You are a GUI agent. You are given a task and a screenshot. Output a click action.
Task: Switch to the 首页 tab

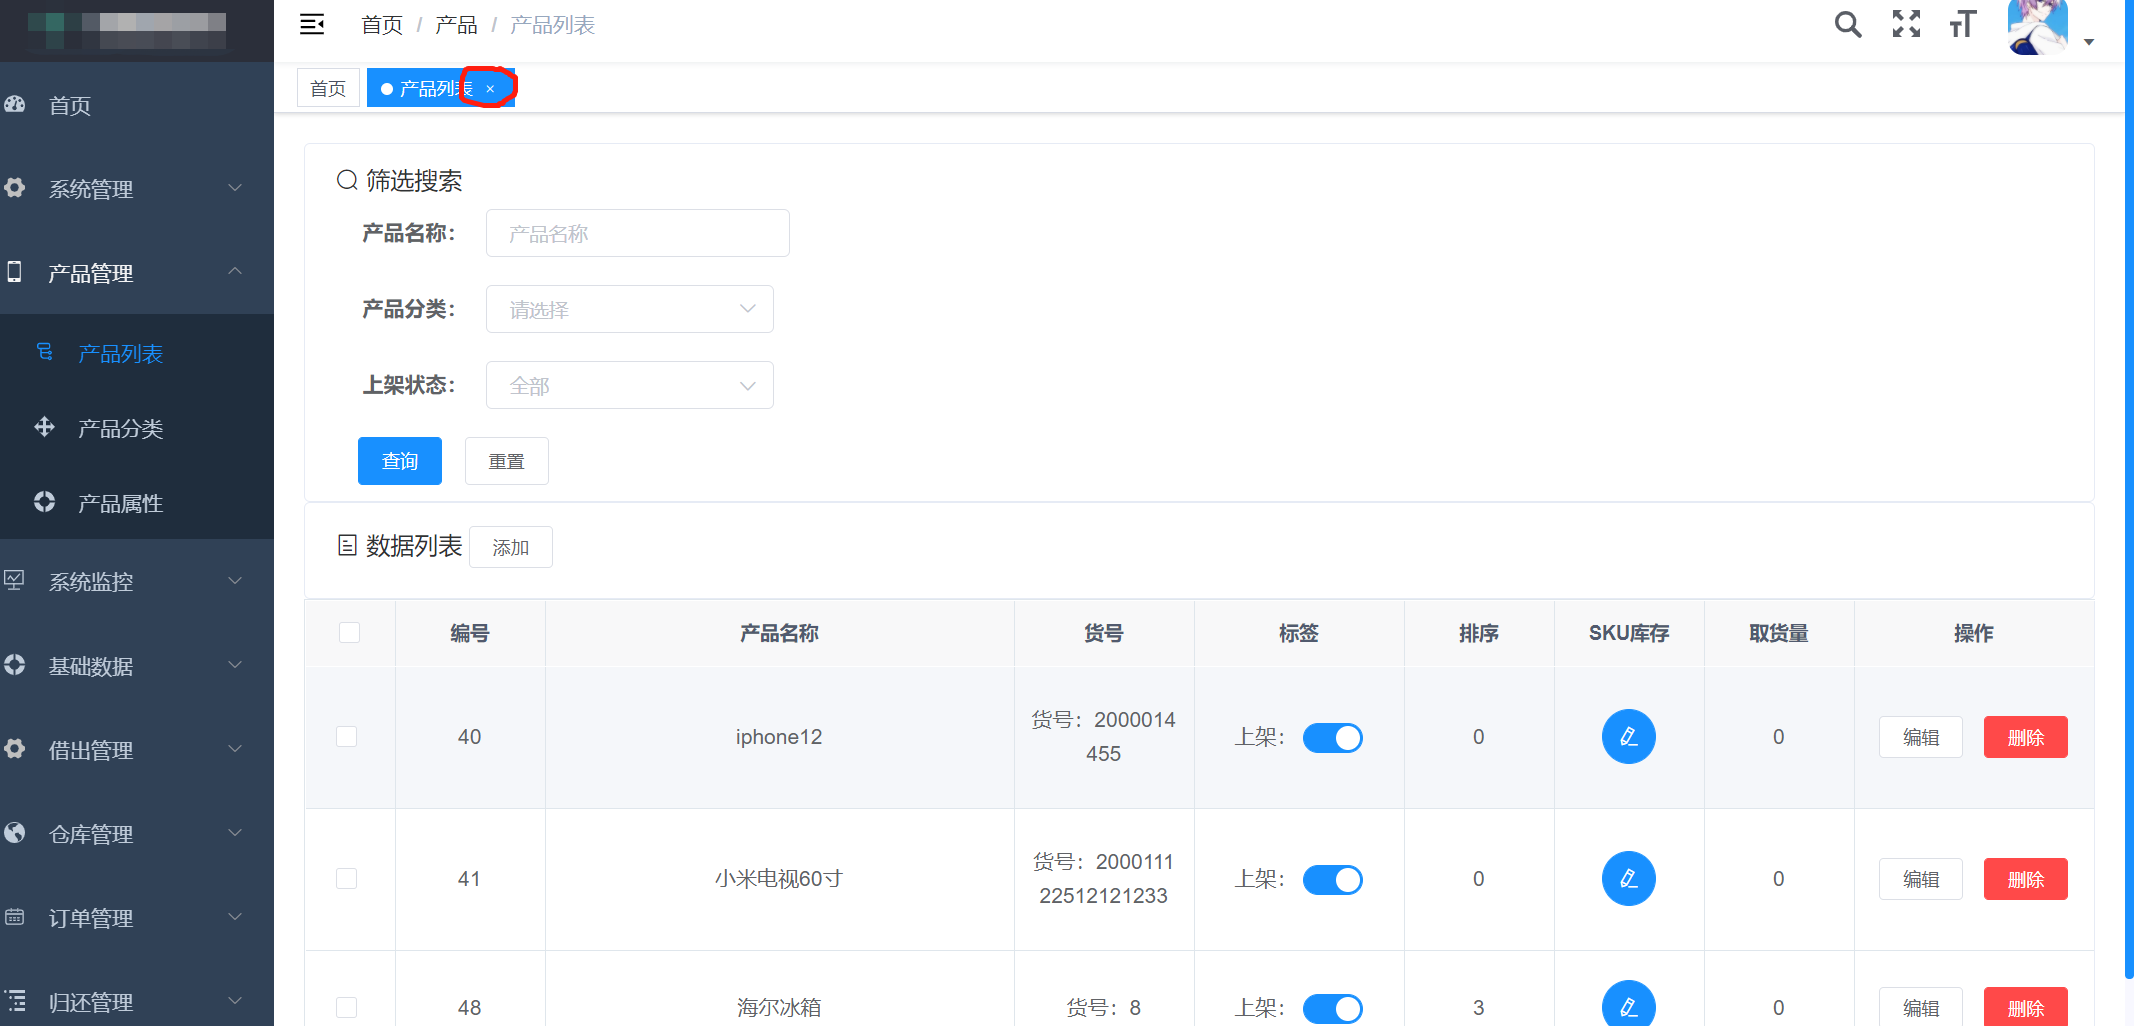coord(328,88)
